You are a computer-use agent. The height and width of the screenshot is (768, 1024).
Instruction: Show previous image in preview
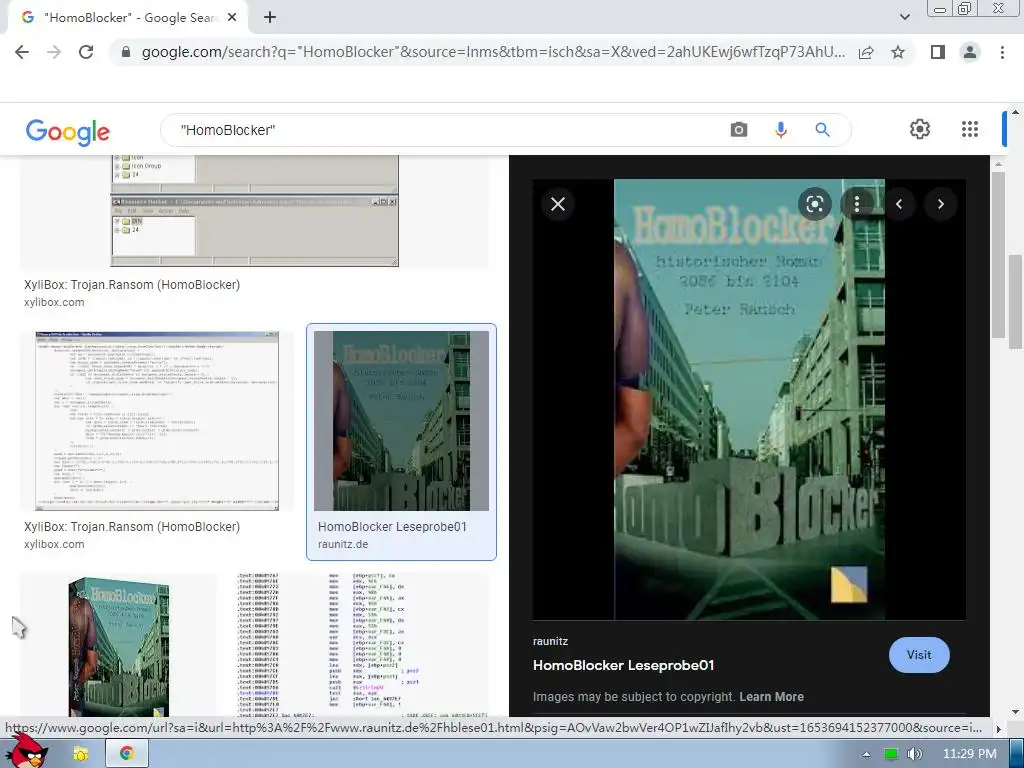[899, 204]
